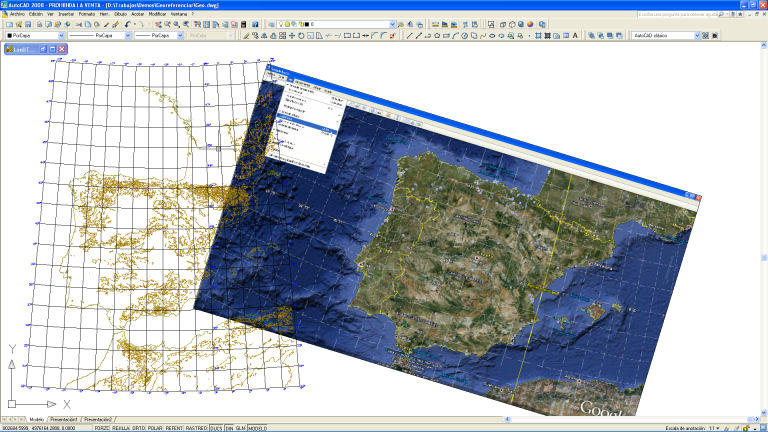768x432 pixels.
Task: Toggle REJILLA grid display
Action: coord(121,428)
